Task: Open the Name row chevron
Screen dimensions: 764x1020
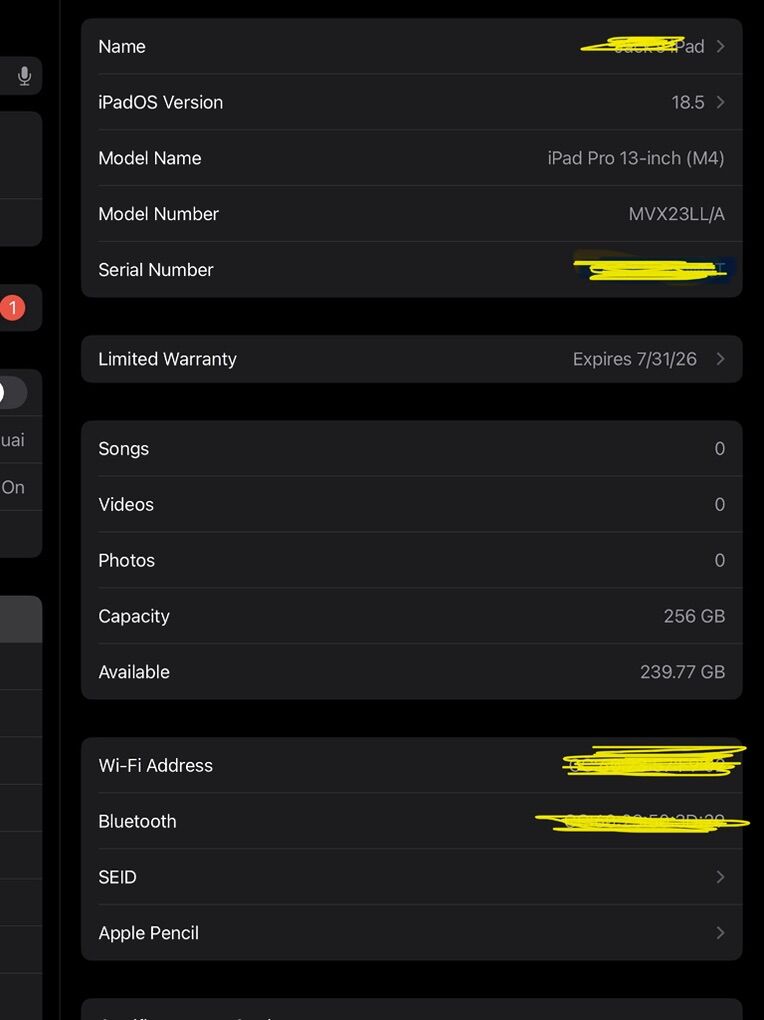Action: [x=720, y=47]
